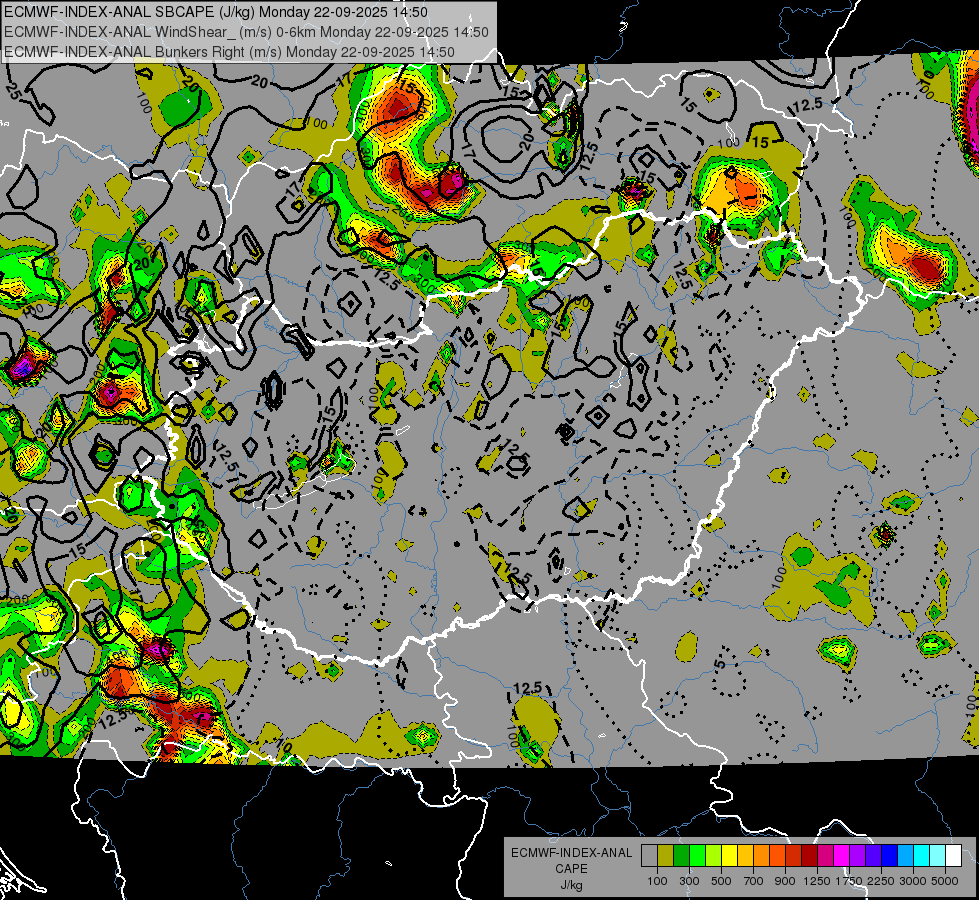Click the SBCAPE (J/kg) title line
This screenshot has height=900, width=979.
tap(216, 12)
